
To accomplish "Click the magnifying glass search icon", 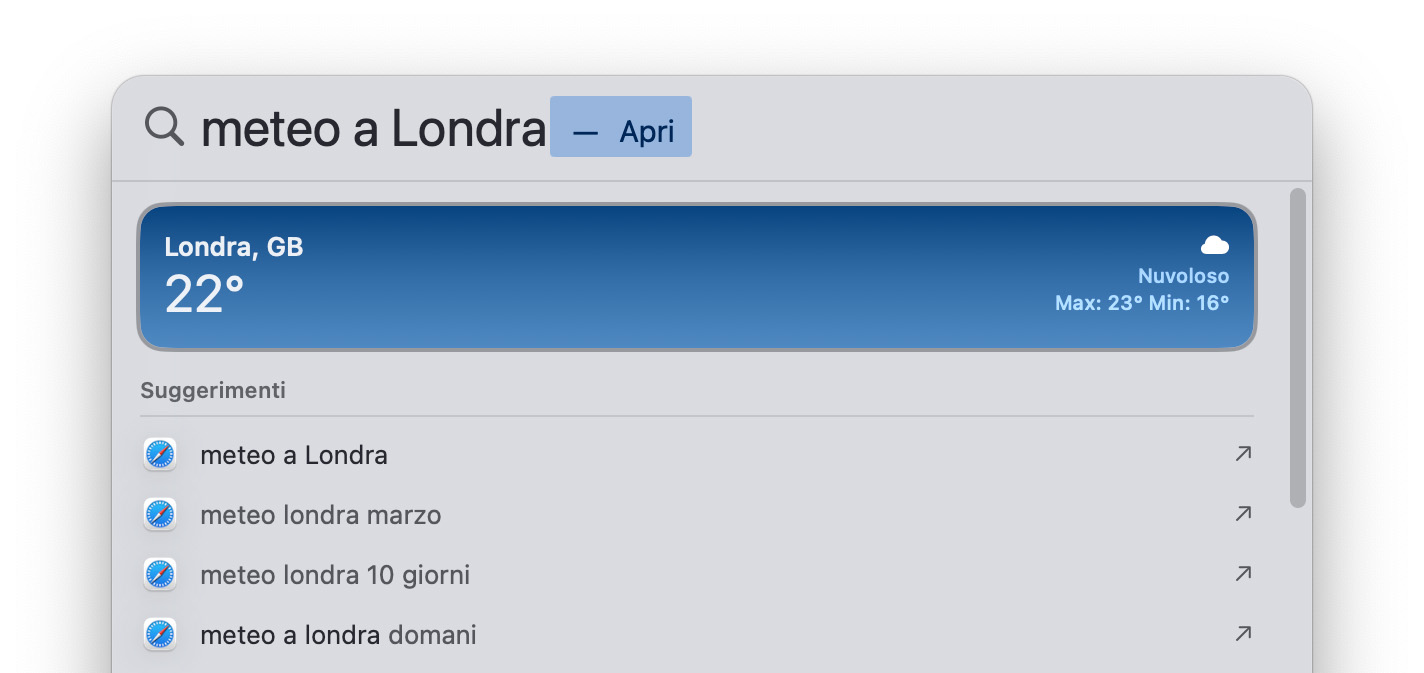I will 165,127.
